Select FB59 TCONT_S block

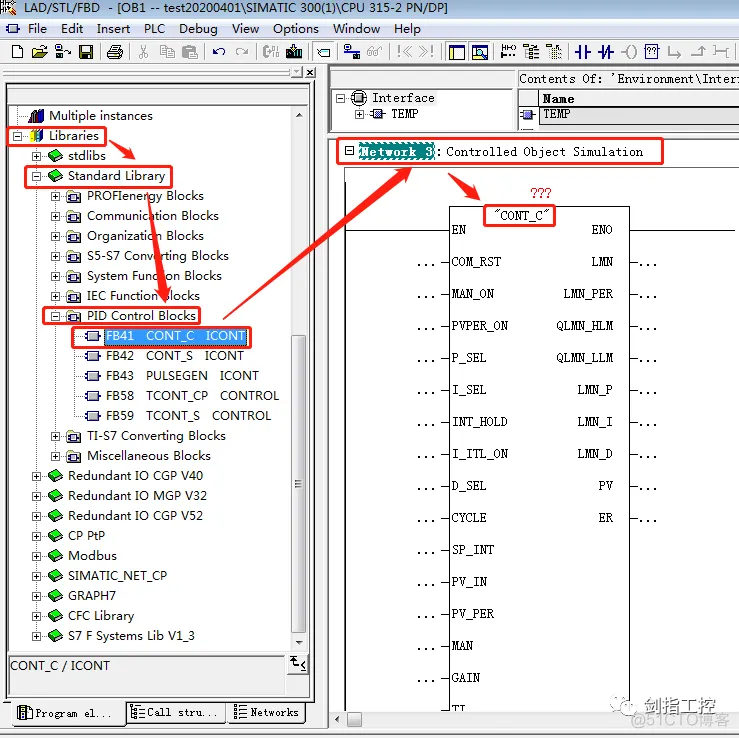click(188, 416)
